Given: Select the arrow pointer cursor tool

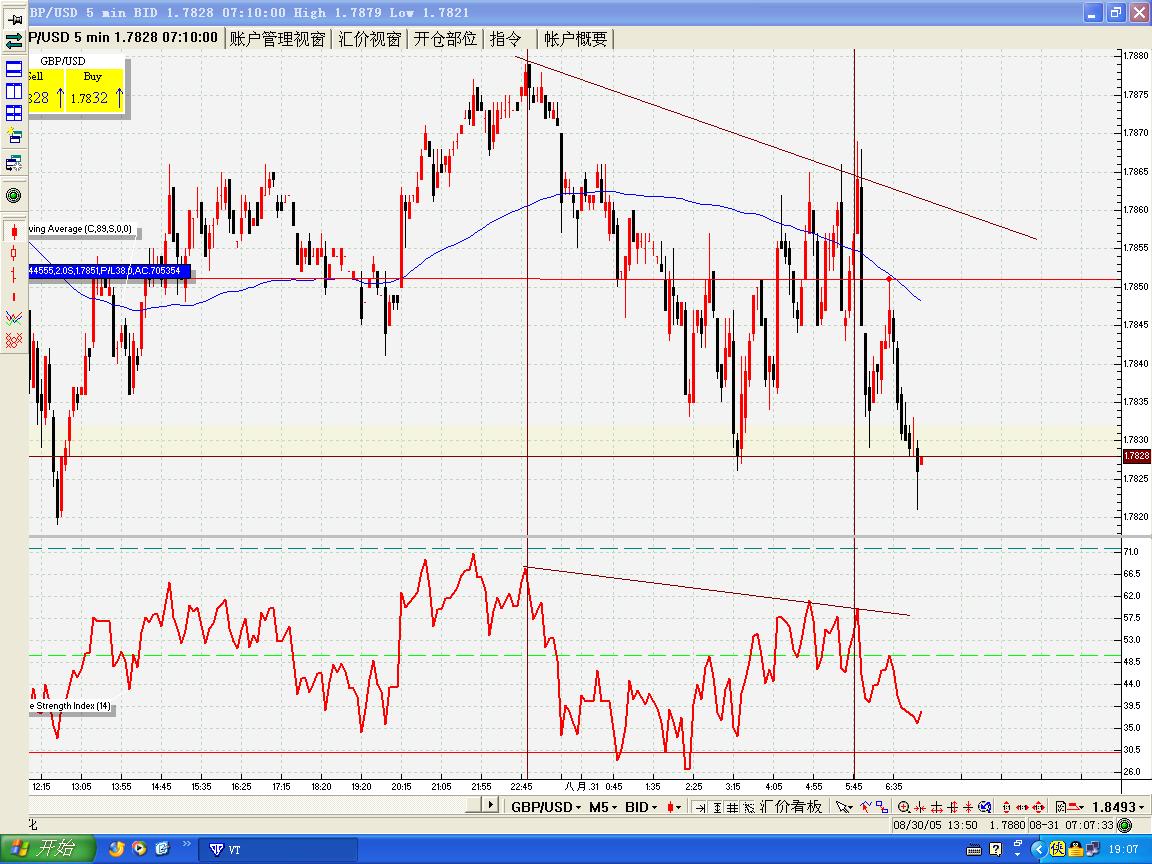Looking at the screenshot, I should pos(843,807).
